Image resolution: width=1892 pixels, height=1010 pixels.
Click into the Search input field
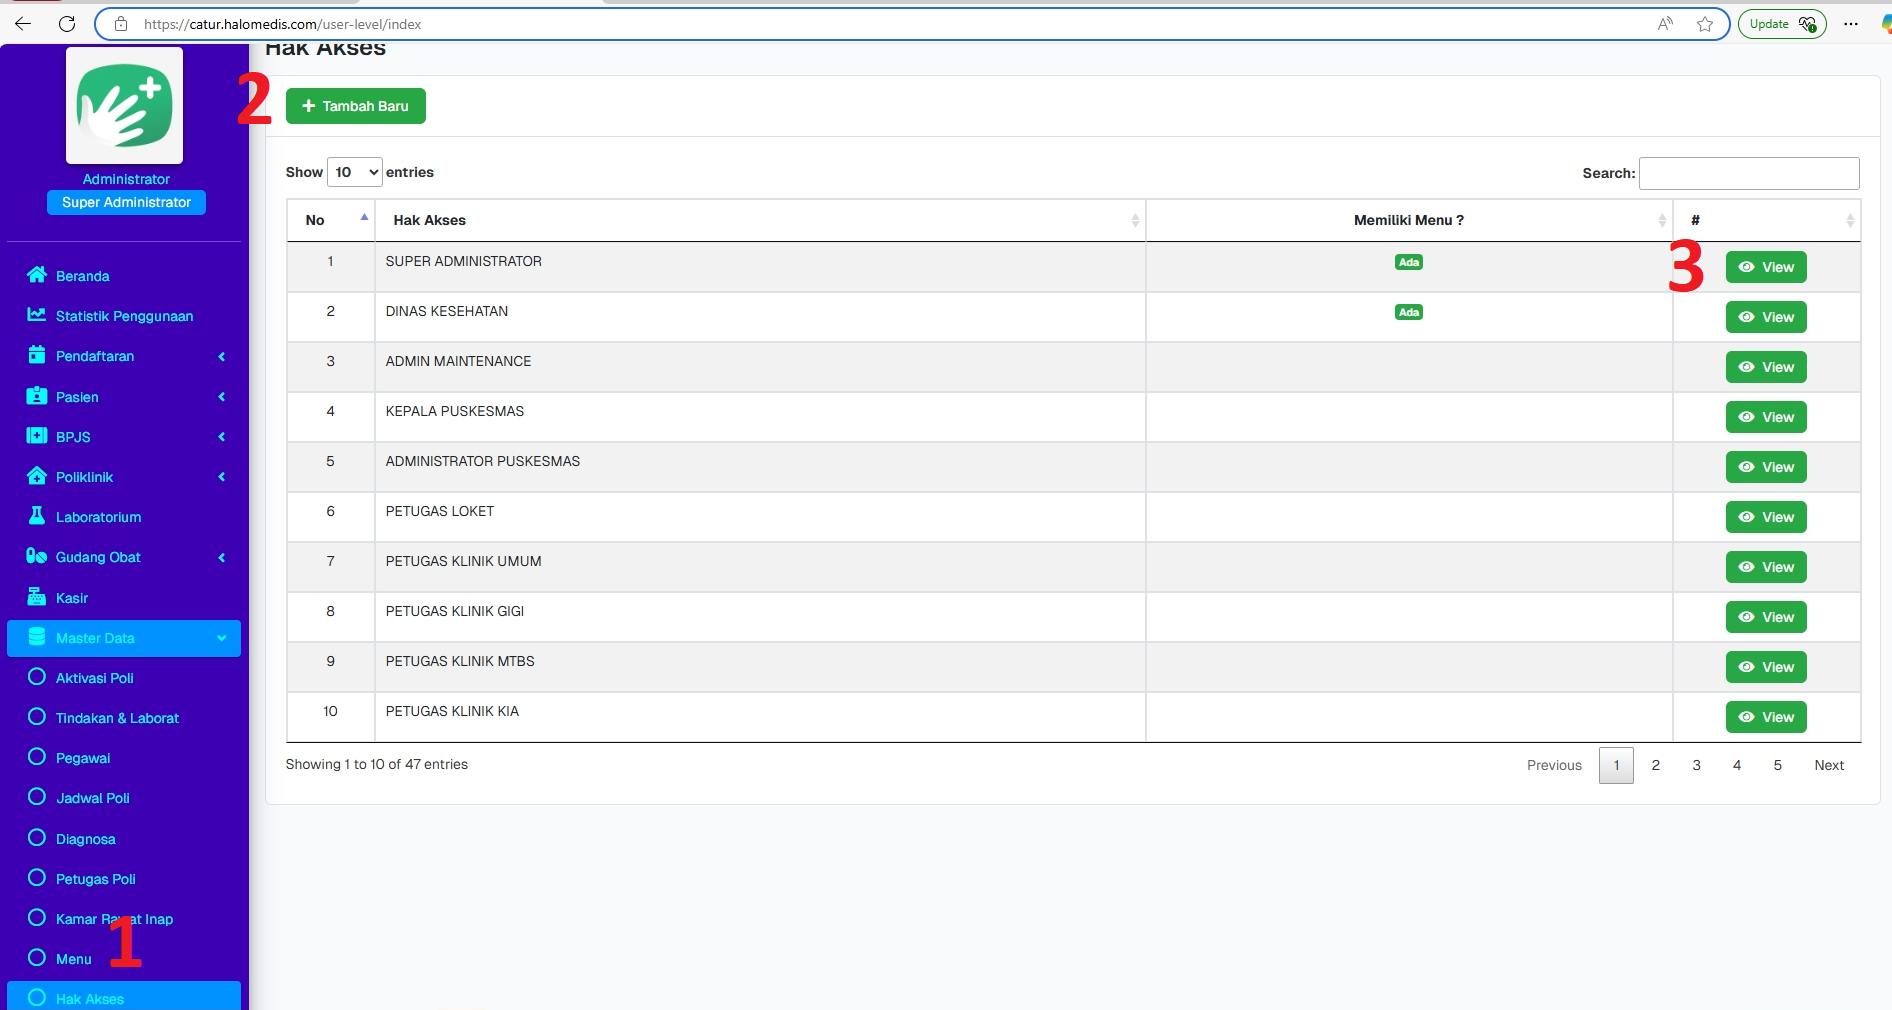tap(1749, 173)
